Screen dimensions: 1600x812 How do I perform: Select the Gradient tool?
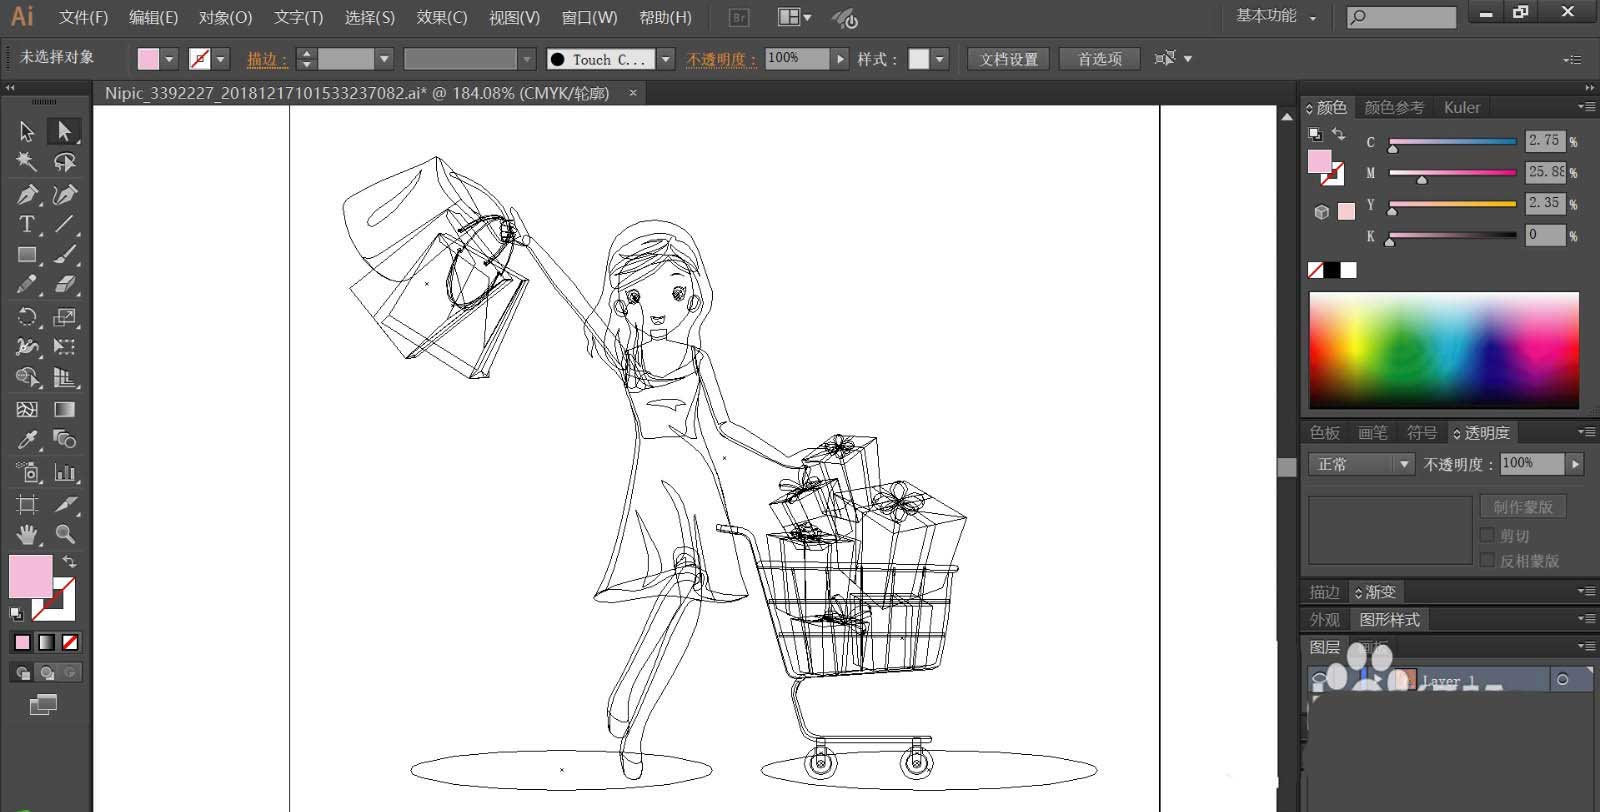pyautogui.click(x=64, y=409)
